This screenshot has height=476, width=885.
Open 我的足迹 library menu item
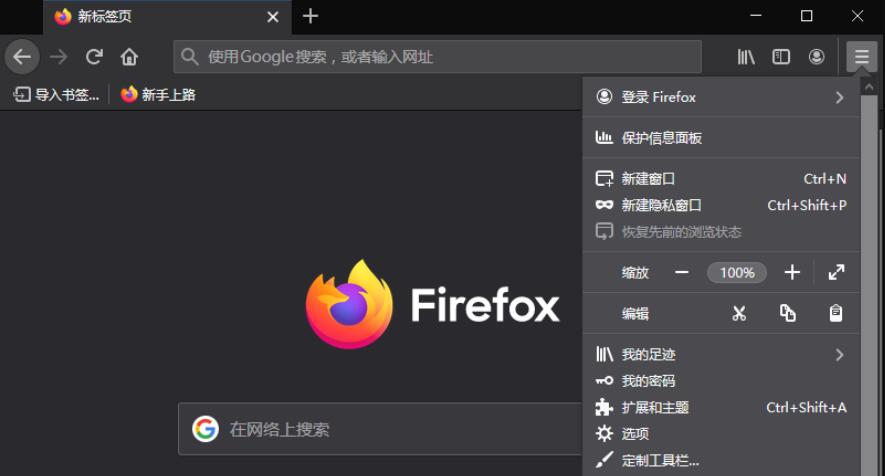click(721, 355)
